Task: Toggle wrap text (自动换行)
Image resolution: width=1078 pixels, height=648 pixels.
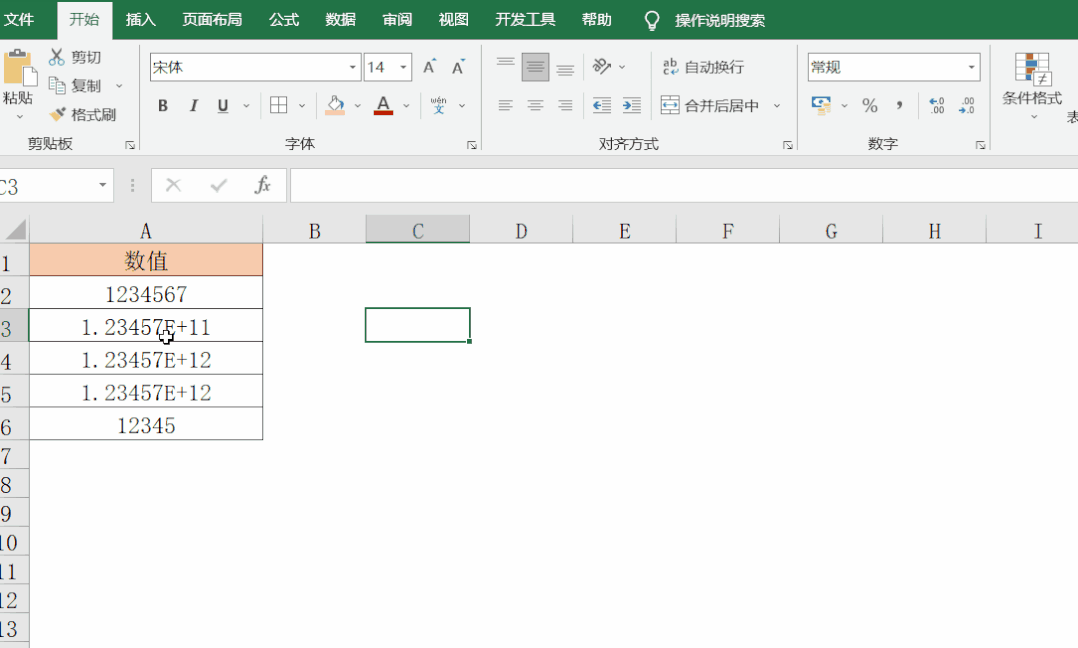Action: click(703, 67)
